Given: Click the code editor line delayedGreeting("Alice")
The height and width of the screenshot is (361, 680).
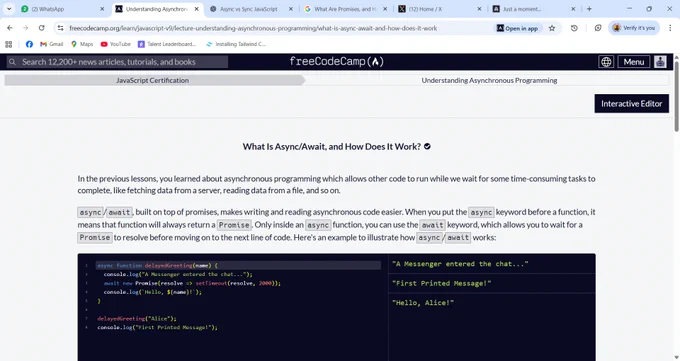Looking at the screenshot, I should (x=137, y=318).
